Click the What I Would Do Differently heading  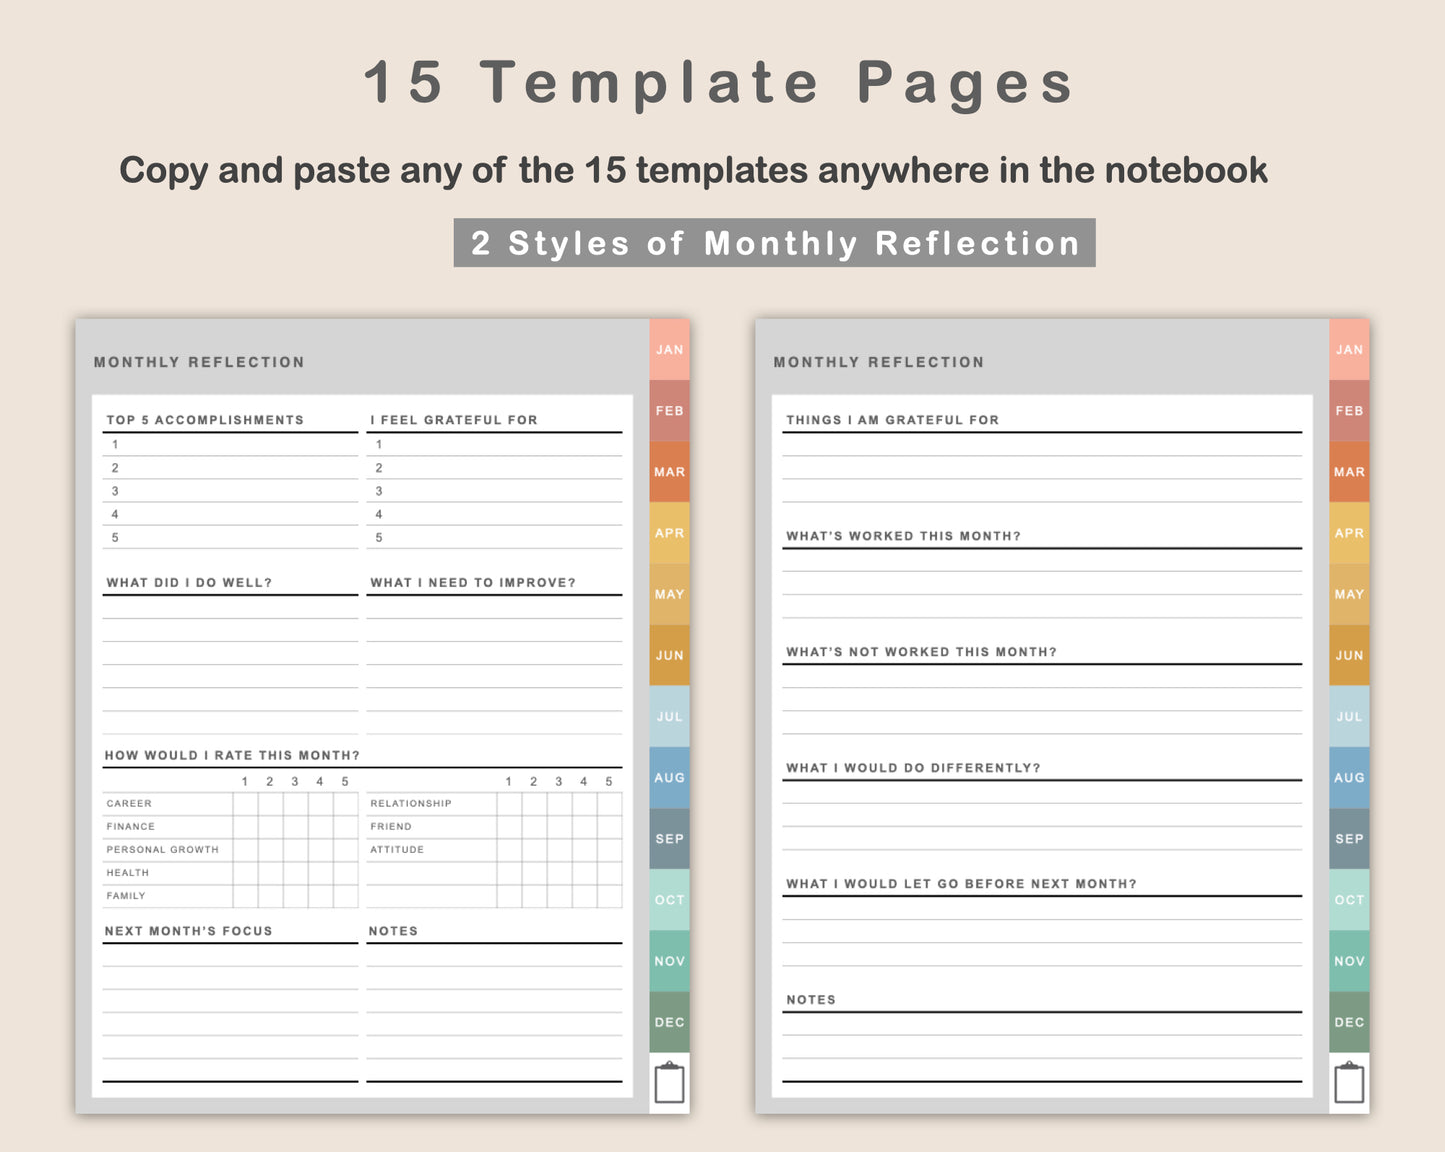pos(913,768)
